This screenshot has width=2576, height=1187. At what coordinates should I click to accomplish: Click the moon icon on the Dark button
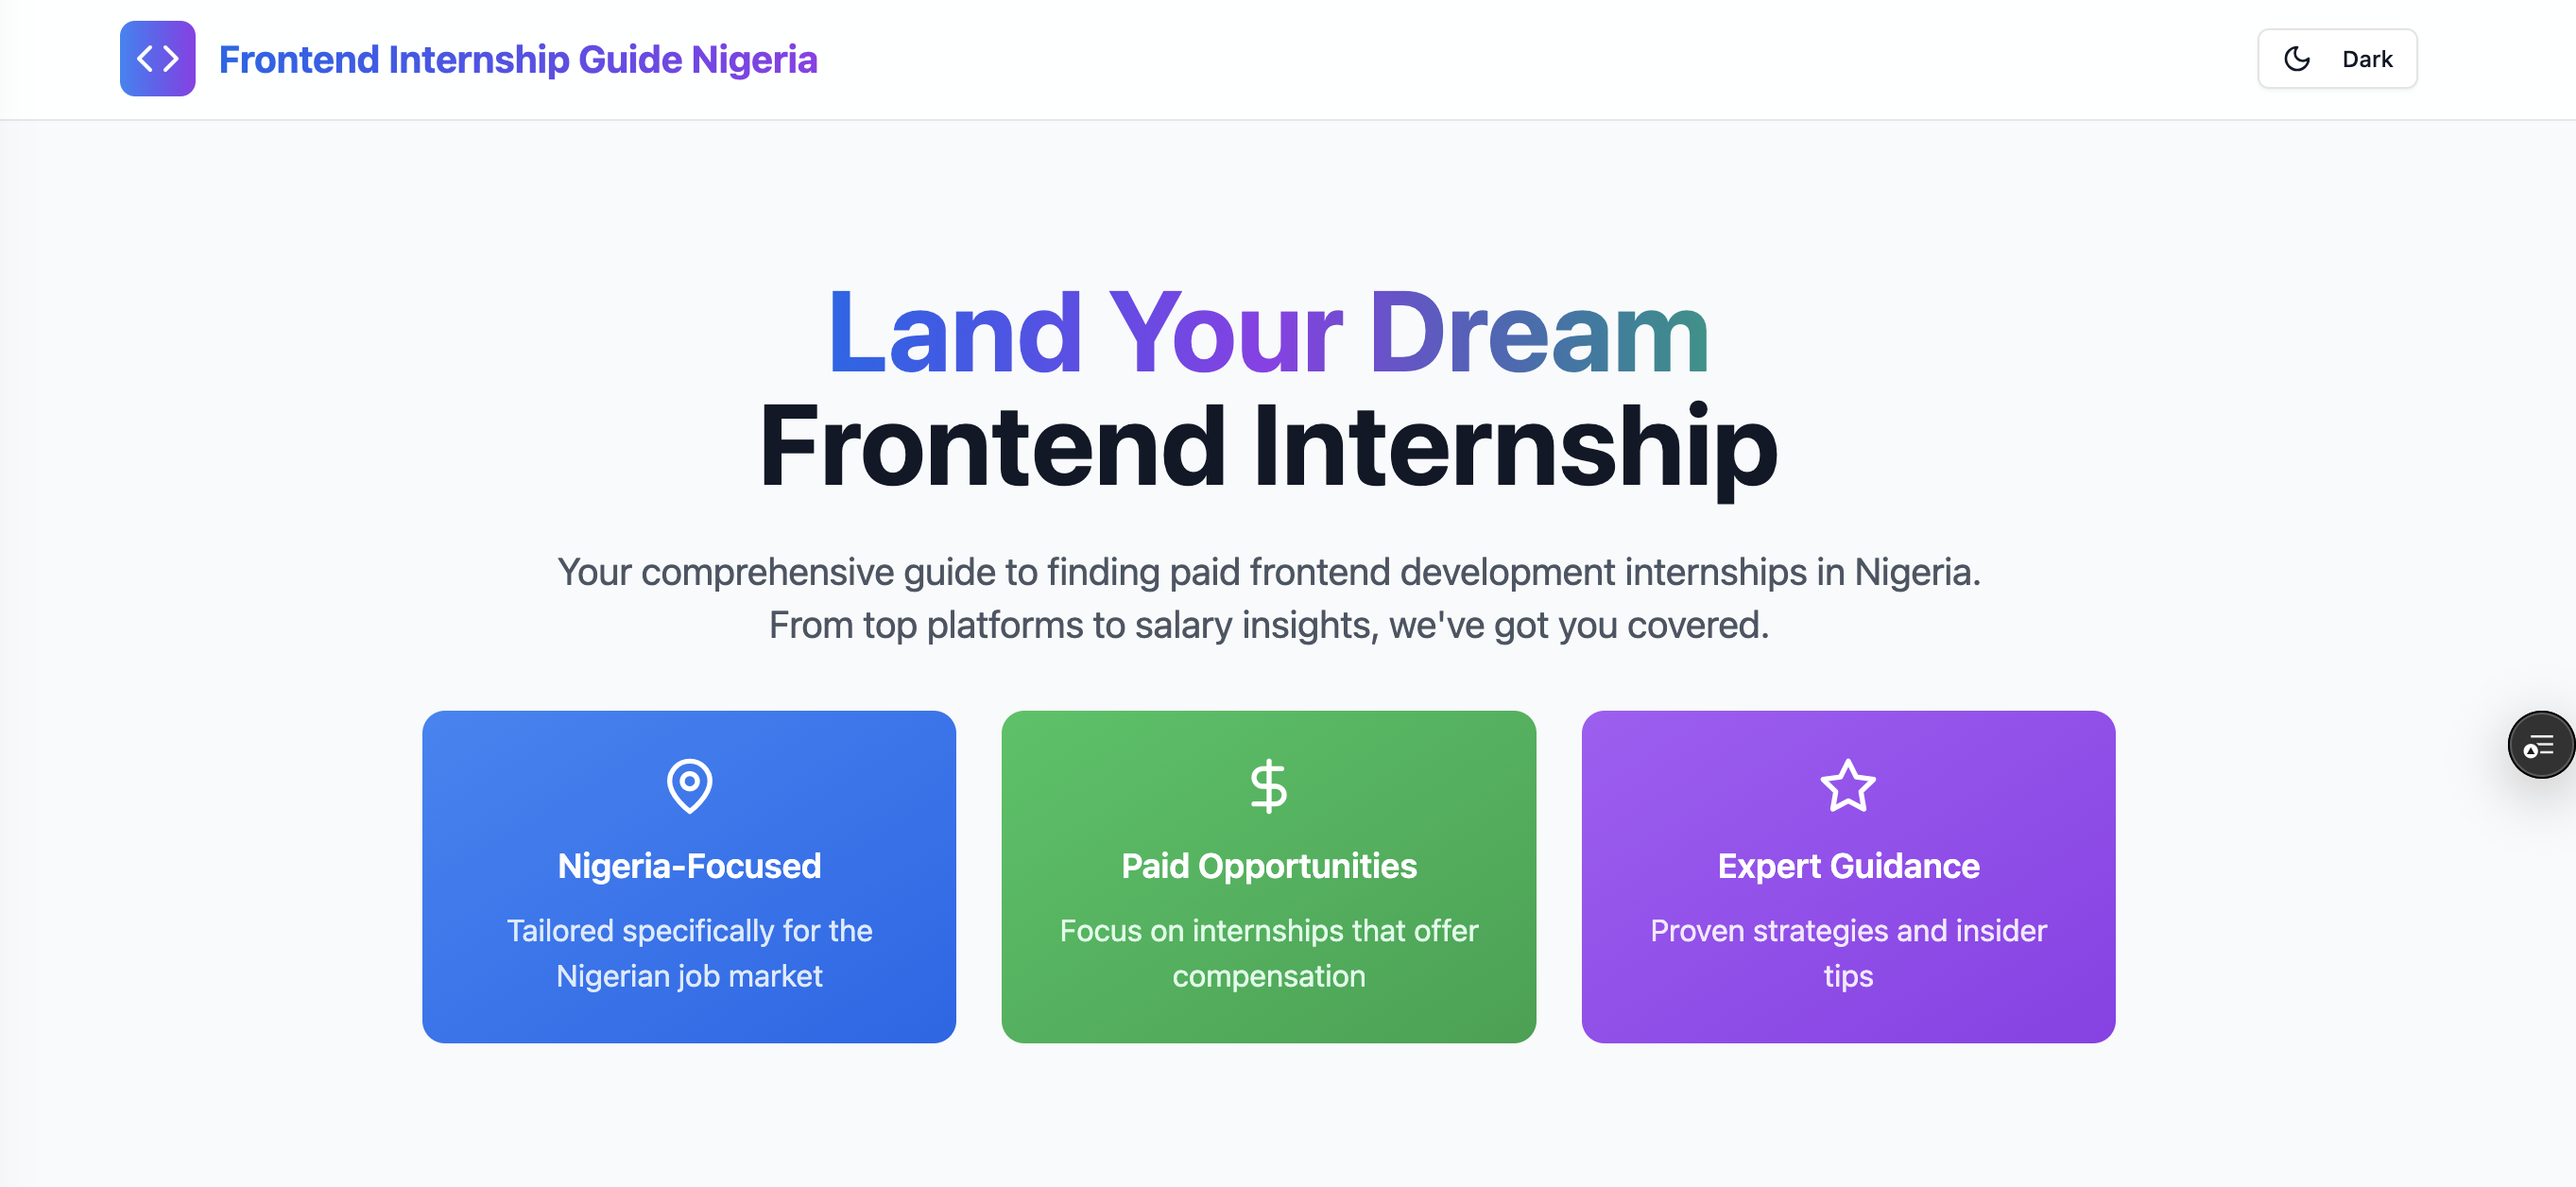point(2297,58)
